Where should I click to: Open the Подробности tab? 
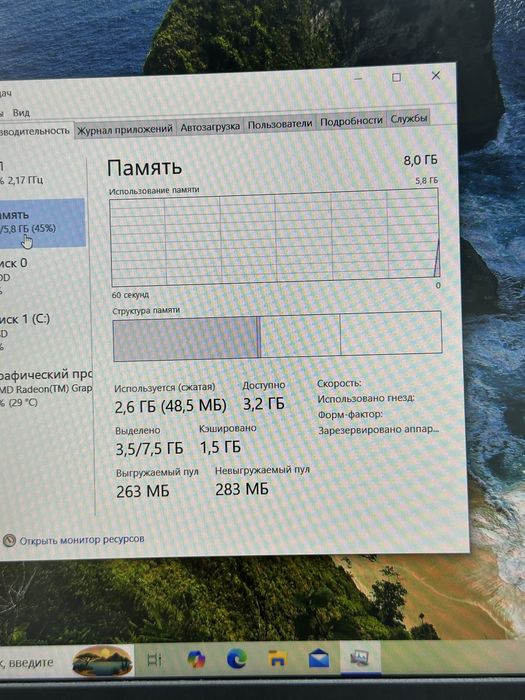click(351, 121)
